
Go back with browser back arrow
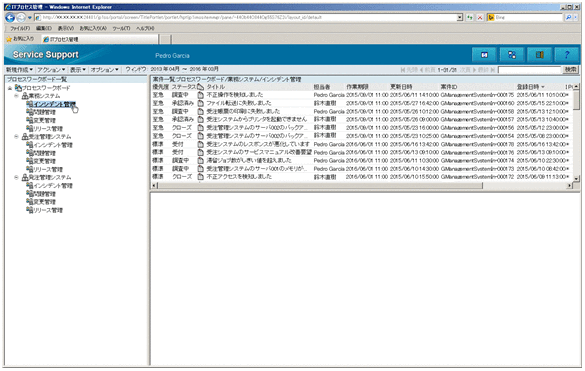click(10, 18)
